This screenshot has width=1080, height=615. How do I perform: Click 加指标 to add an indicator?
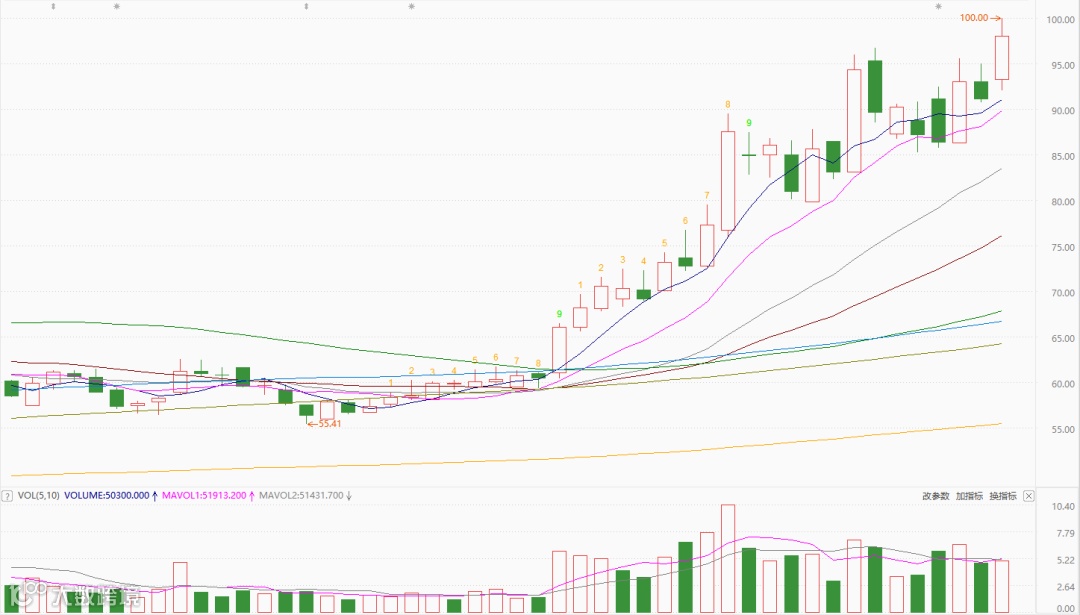click(969, 496)
